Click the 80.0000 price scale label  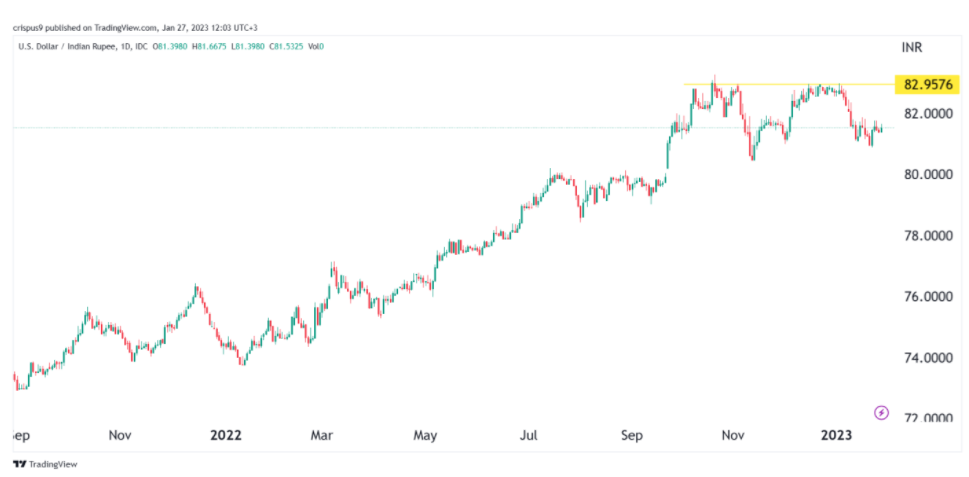point(927,175)
